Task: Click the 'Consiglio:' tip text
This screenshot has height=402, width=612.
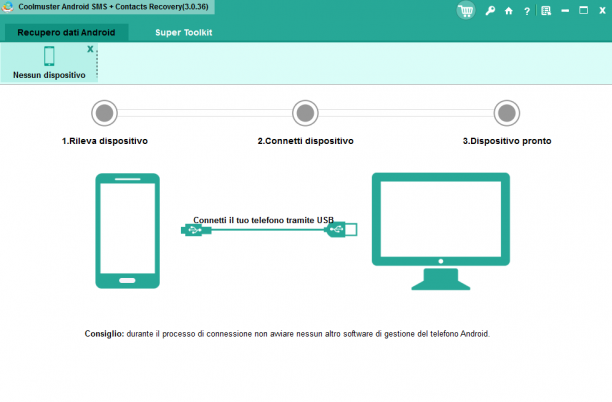Action: [104, 334]
